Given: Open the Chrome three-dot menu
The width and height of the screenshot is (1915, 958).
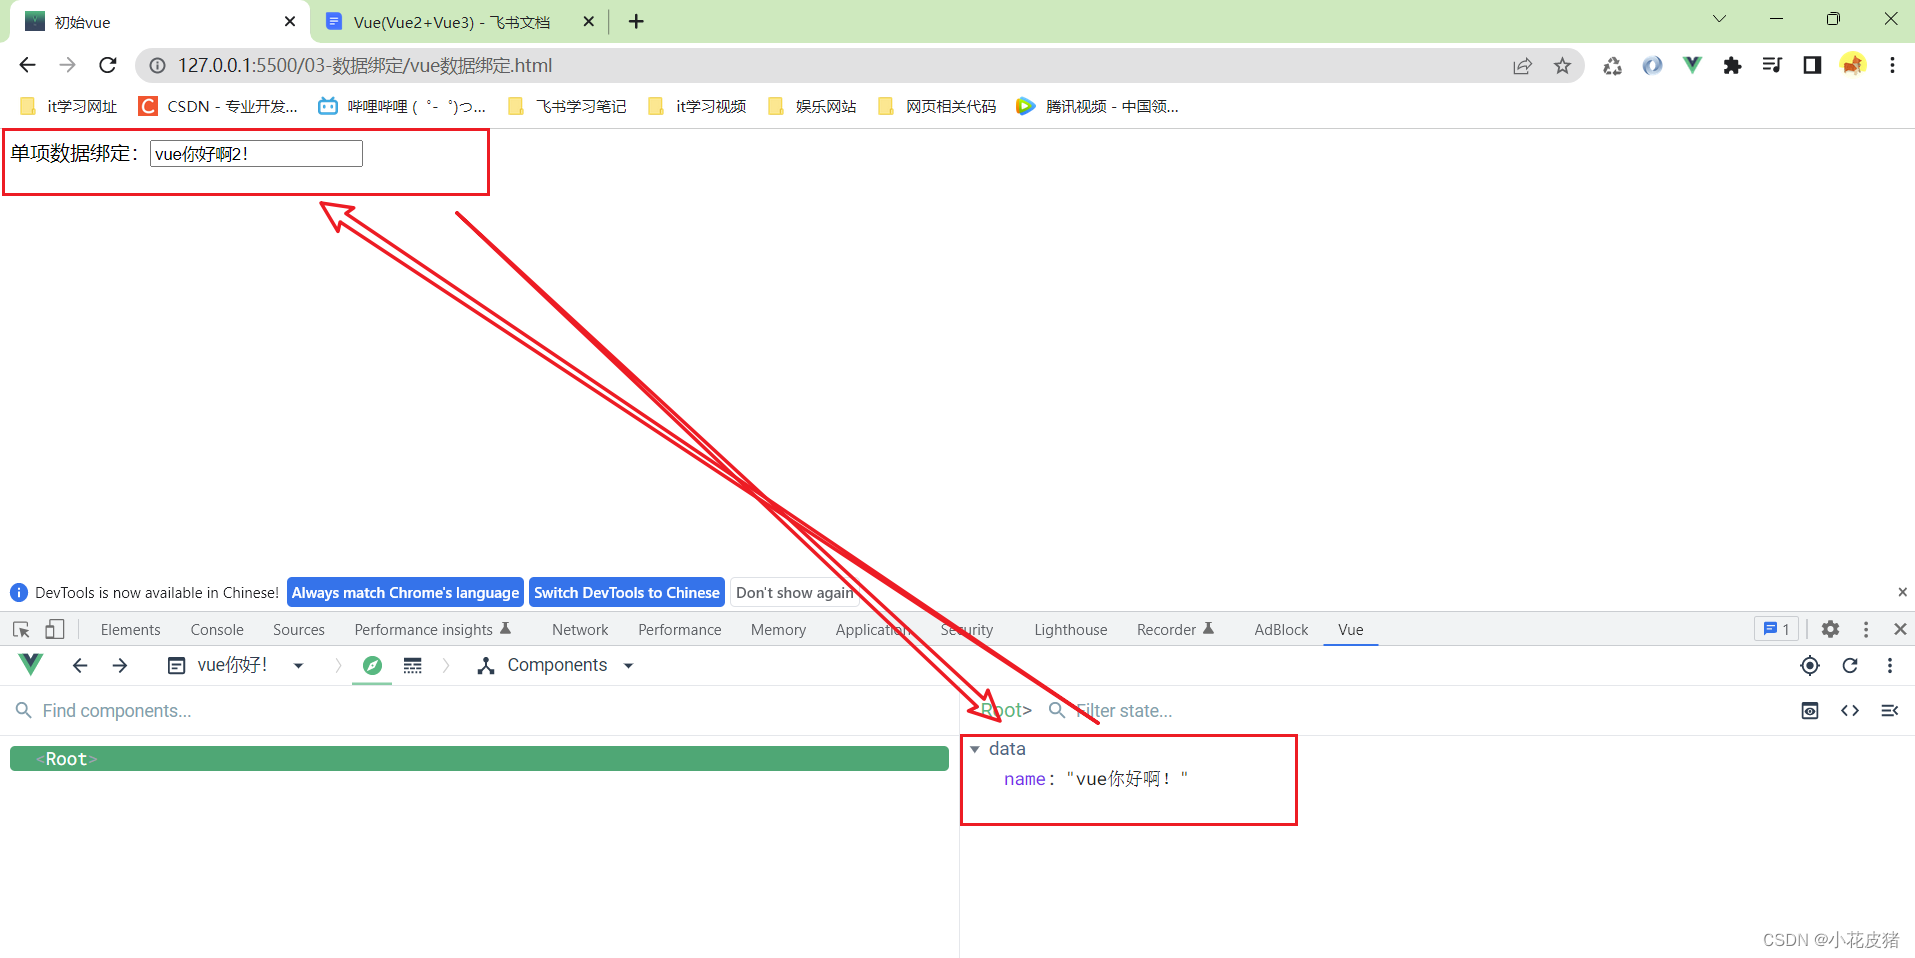Looking at the screenshot, I should click(1892, 65).
